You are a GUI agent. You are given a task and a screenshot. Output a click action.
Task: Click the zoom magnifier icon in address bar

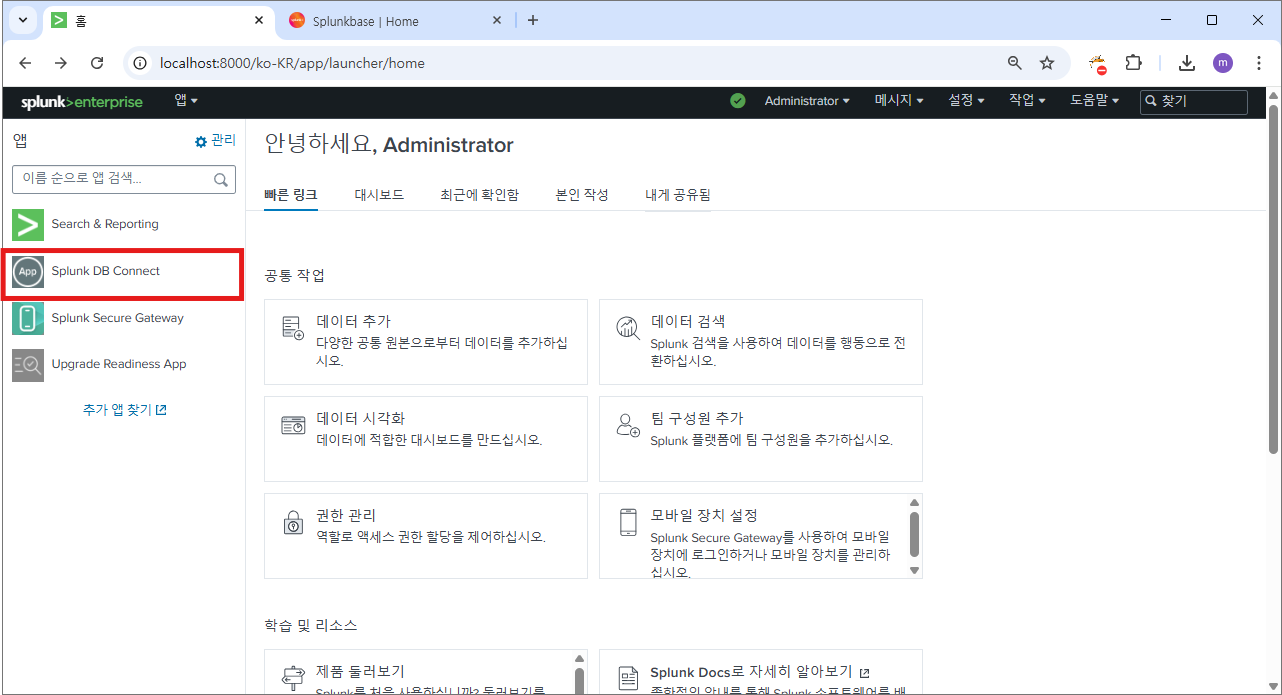1015,63
